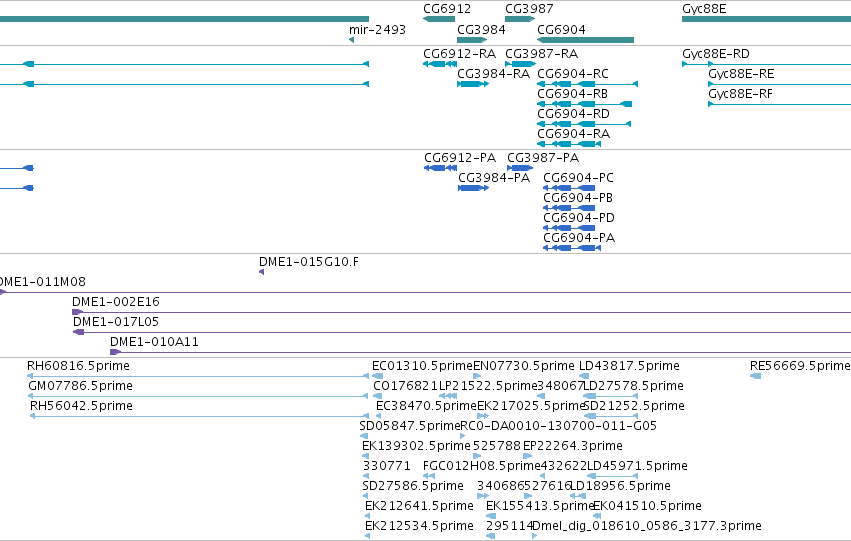Click the 340686 feature label
Viewport: 851px width, 541px height.
pyautogui.click(x=500, y=486)
